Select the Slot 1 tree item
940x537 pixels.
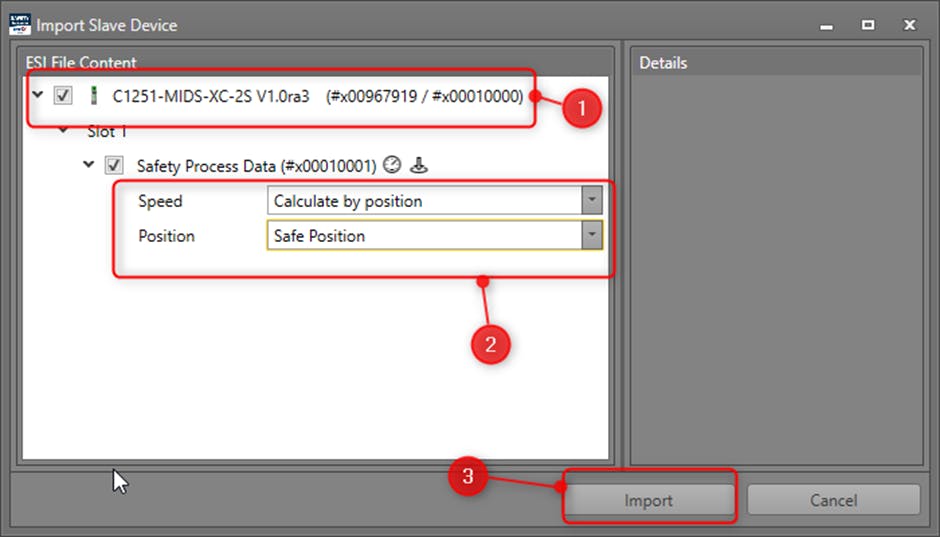(x=107, y=131)
